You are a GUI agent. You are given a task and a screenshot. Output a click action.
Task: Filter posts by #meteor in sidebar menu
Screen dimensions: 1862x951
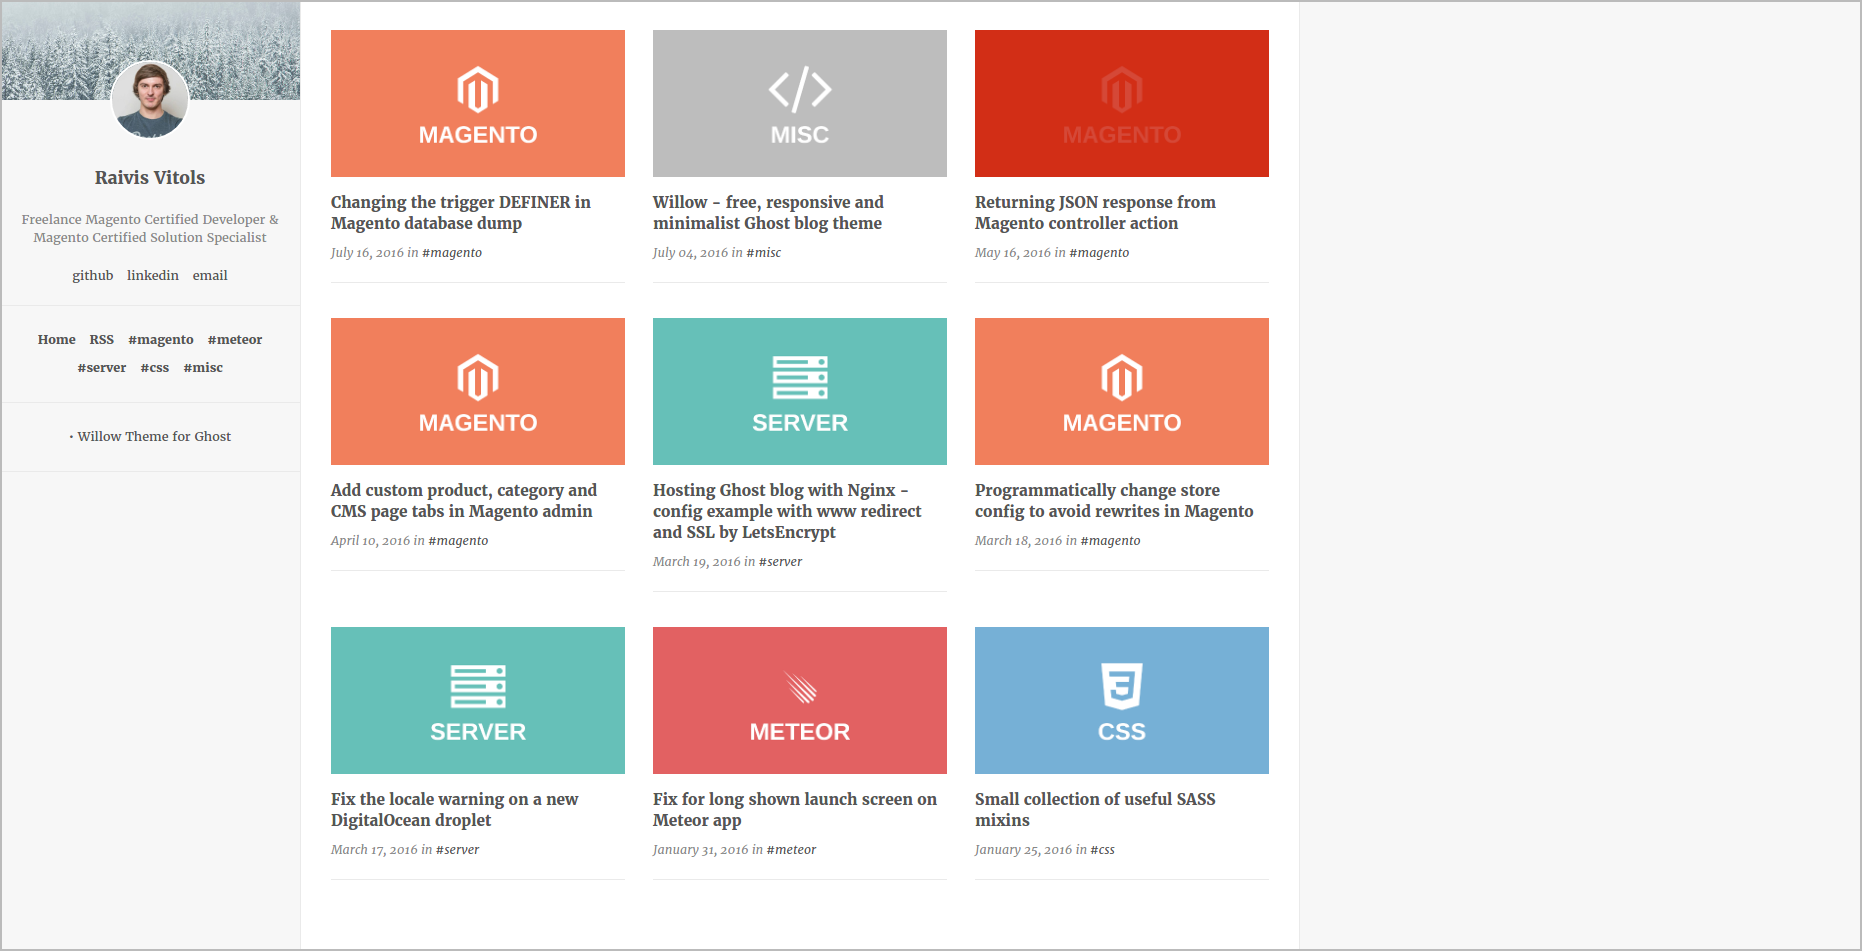point(235,340)
